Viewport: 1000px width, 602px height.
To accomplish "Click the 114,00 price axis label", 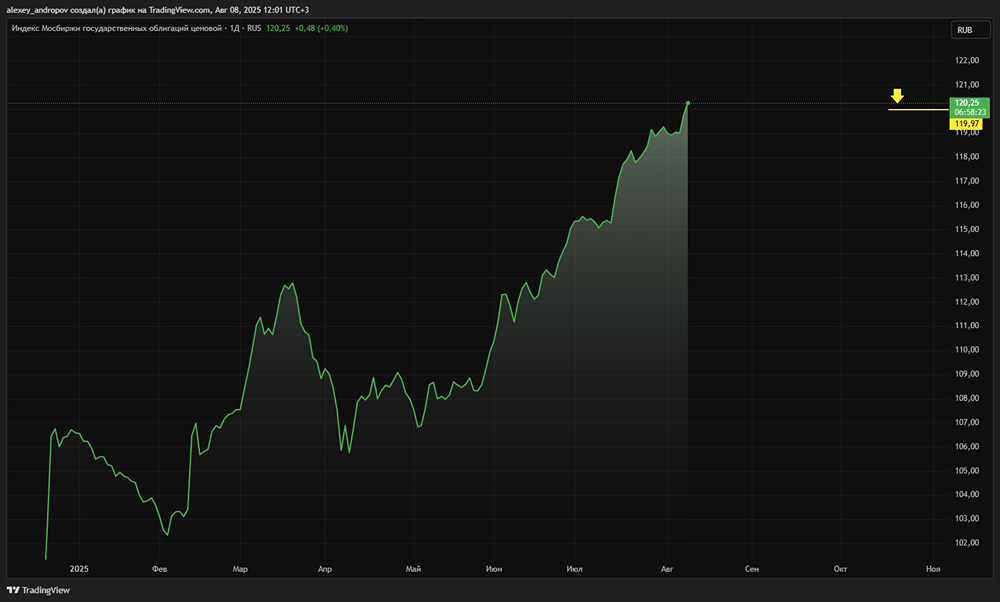I will (967, 254).
